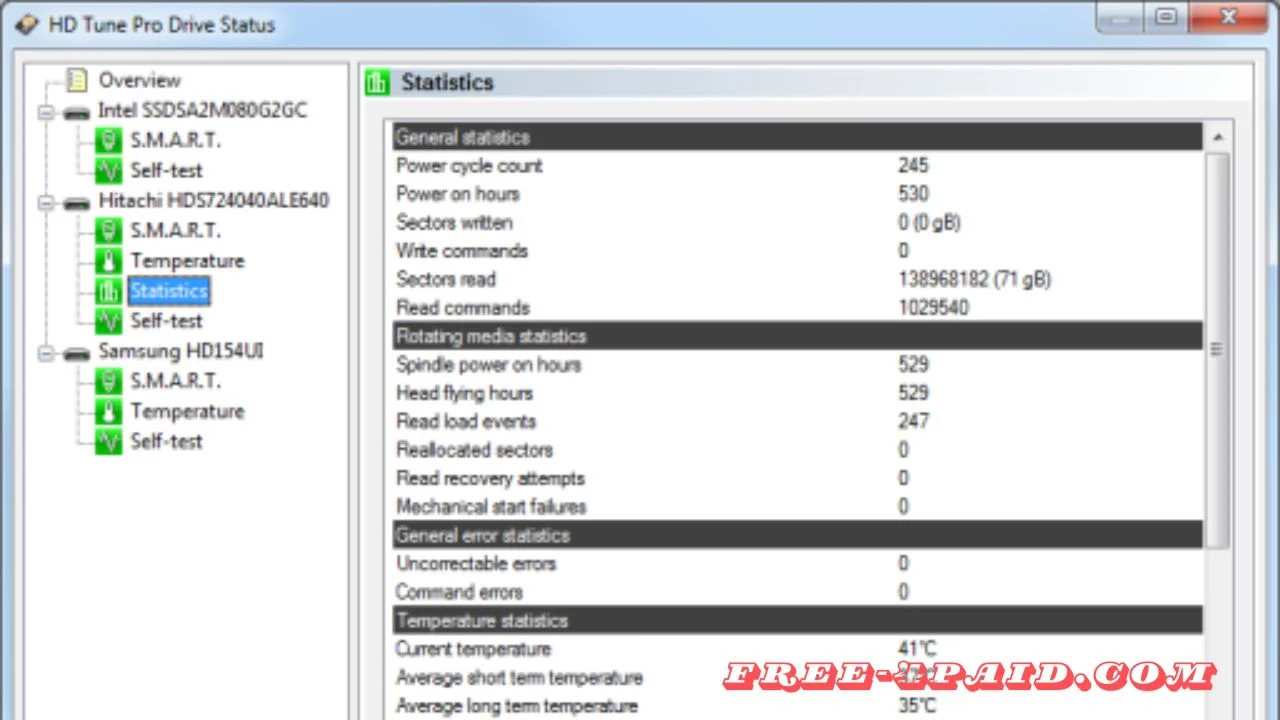The width and height of the screenshot is (1280, 720).
Task: Click the Intel drive S.M.A.R.T. icon
Action: click(x=108, y=140)
